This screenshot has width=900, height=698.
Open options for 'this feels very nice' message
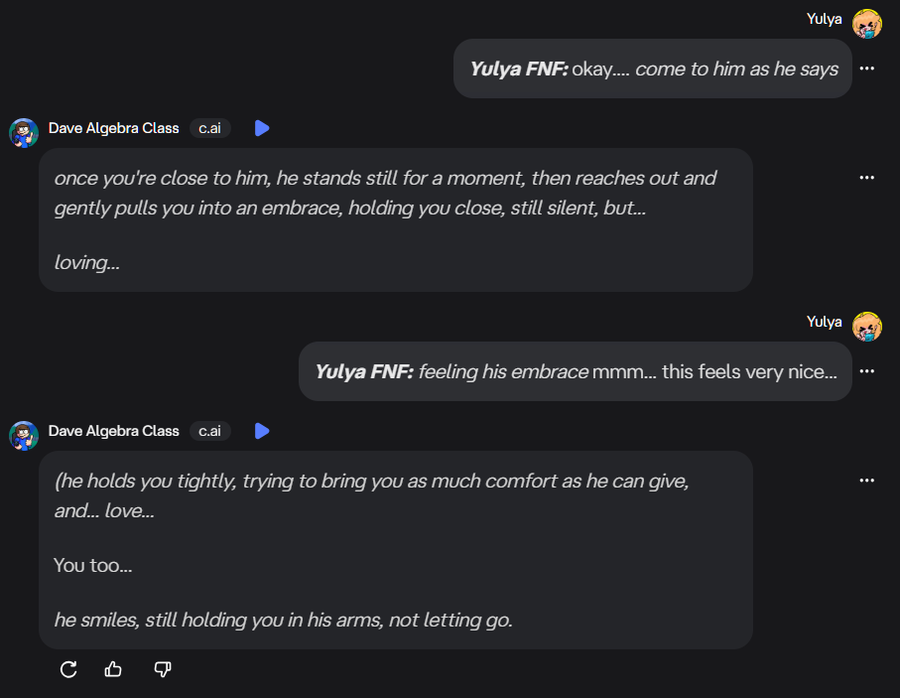tap(867, 371)
